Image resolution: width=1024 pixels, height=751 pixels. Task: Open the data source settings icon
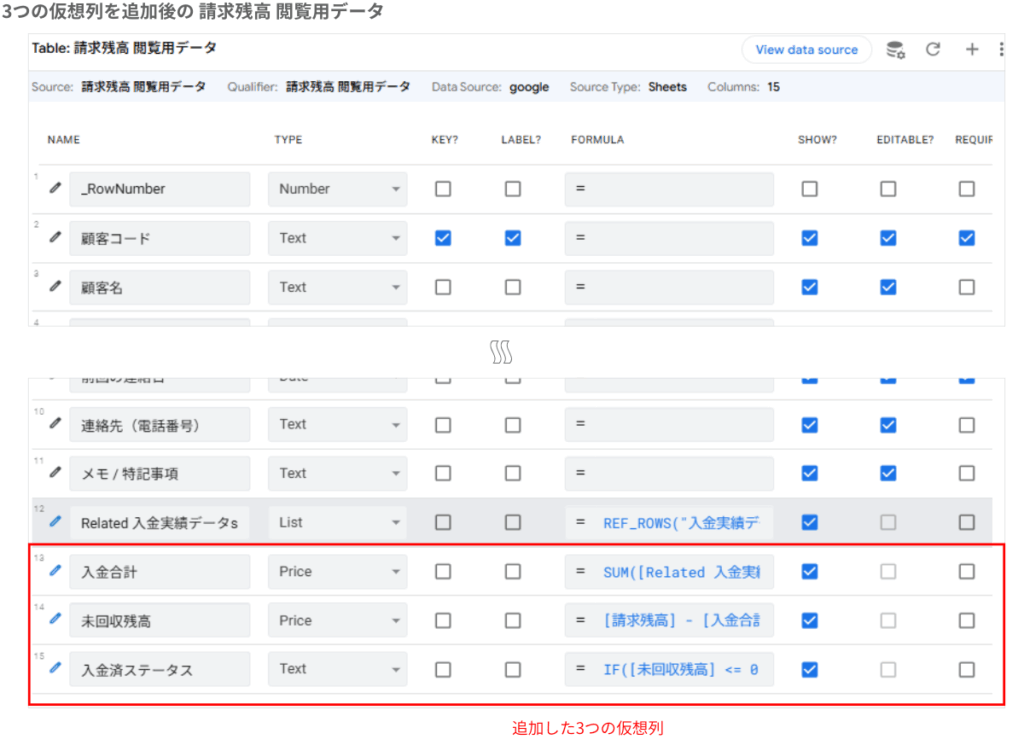[x=895, y=49]
